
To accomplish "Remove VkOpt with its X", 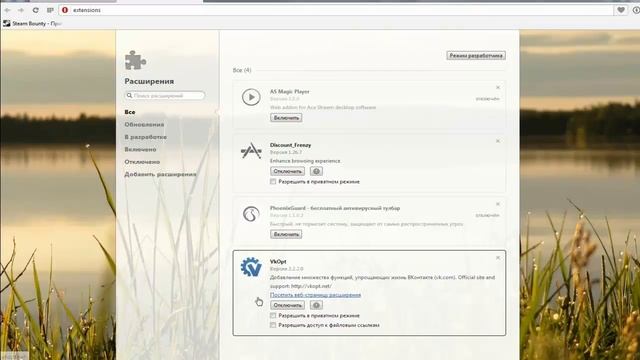I will pyautogui.click(x=498, y=258).
